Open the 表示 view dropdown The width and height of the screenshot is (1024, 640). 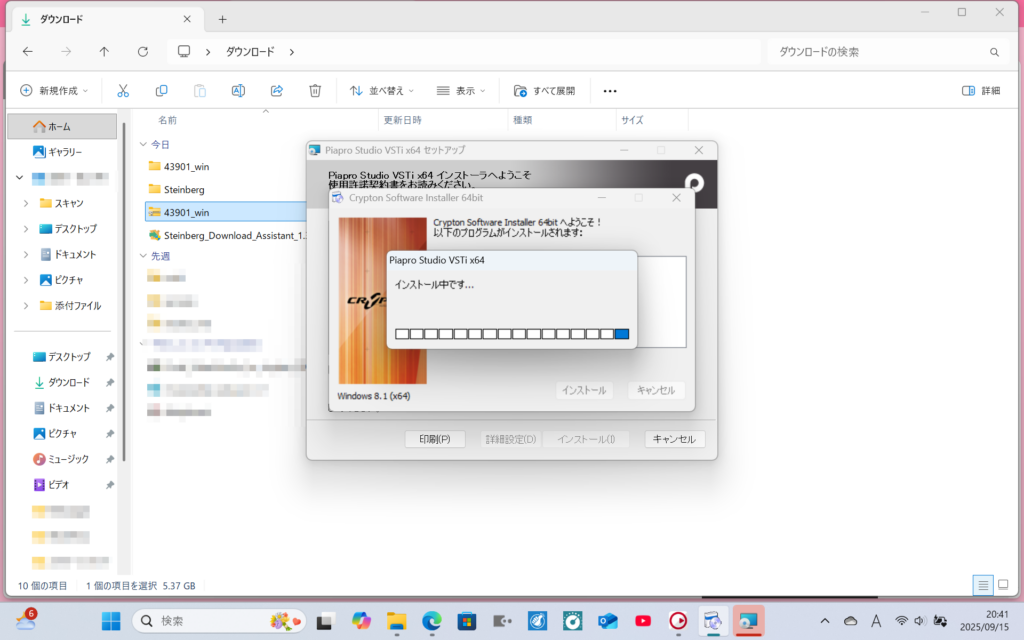[461, 90]
